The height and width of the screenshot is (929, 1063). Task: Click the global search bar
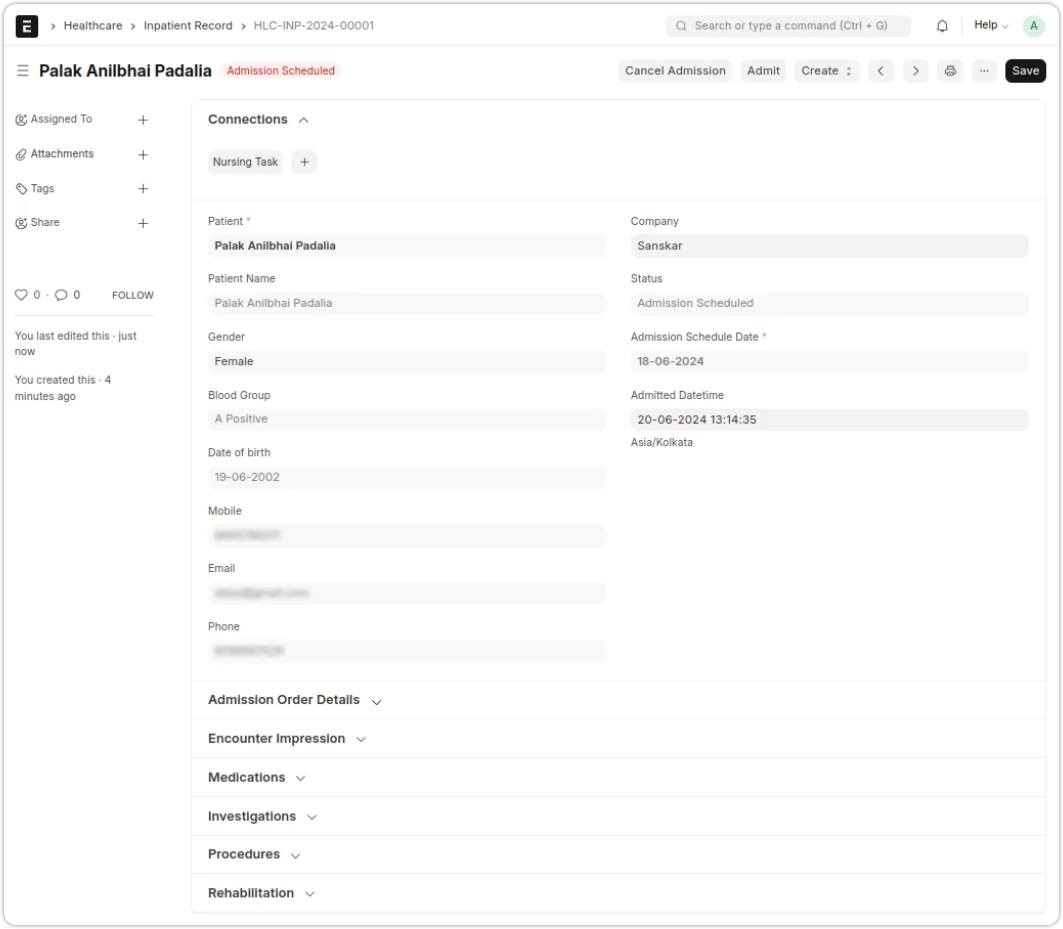tap(789, 25)
